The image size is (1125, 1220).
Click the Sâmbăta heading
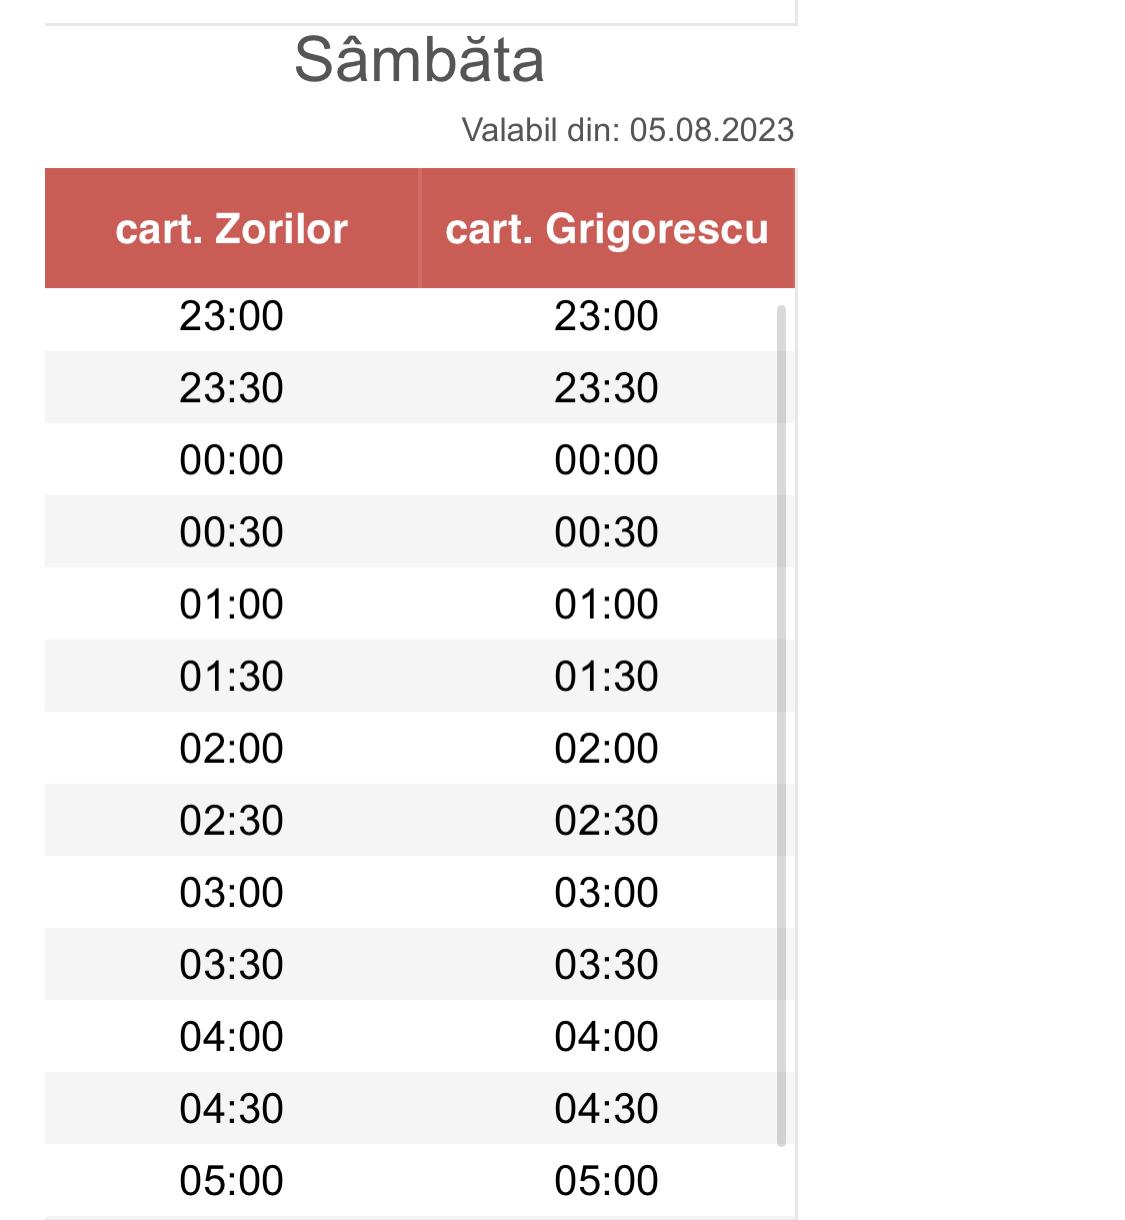pyautogui.click(x=419, y=60)
